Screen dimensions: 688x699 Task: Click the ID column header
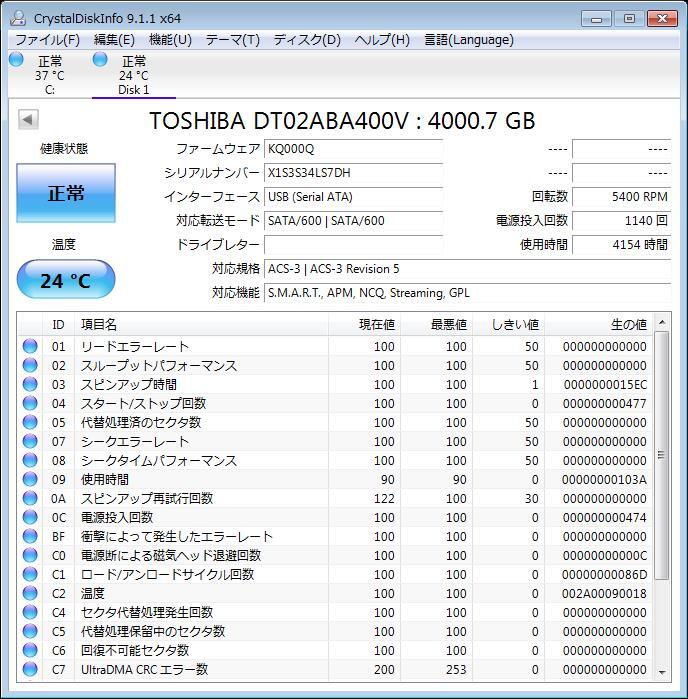(58, 325)
